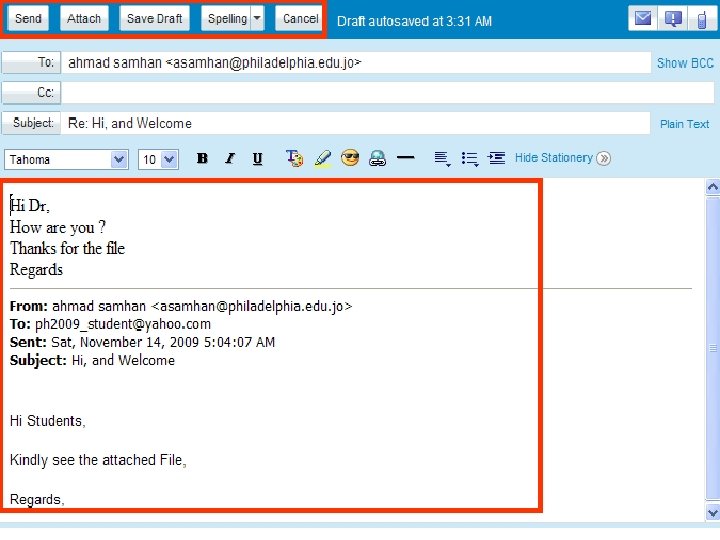Viewport: 720px width, 540px height.
Task: Open the highlight color marker icon
Action: click(x=323, y=159)
